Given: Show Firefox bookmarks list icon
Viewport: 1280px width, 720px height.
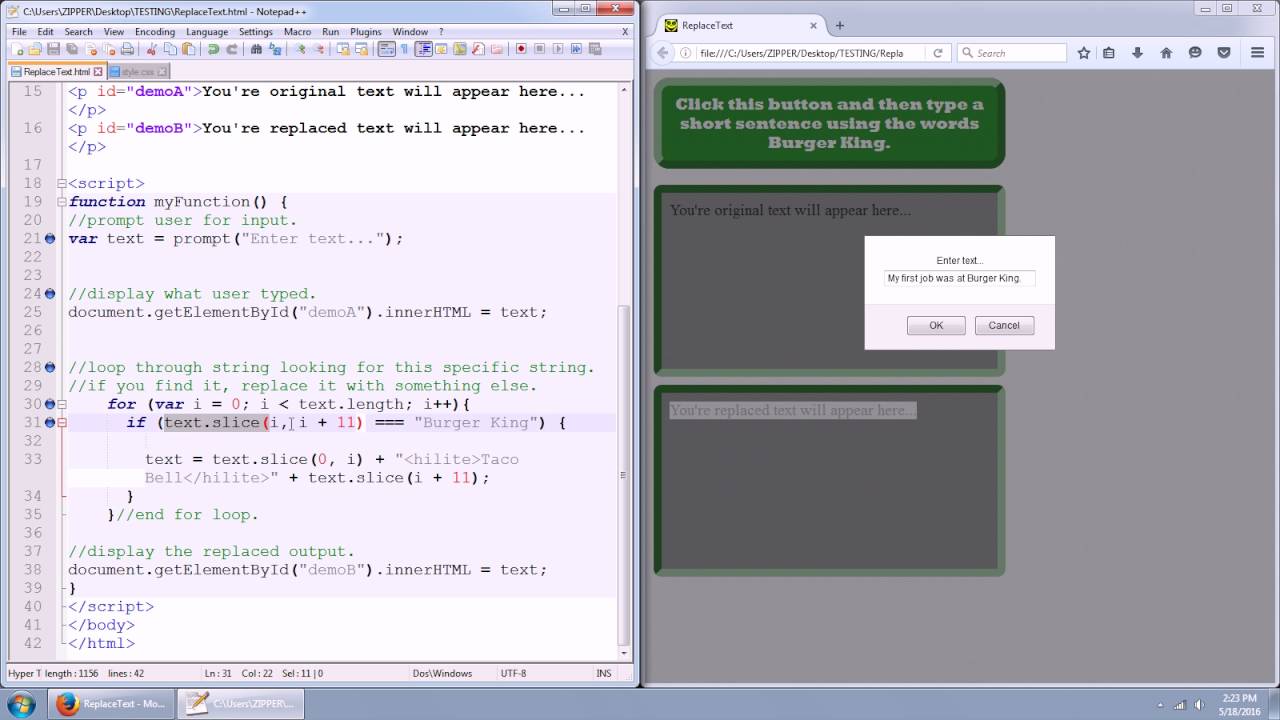Looking at the screenshot, I should tap(1109, 53).
